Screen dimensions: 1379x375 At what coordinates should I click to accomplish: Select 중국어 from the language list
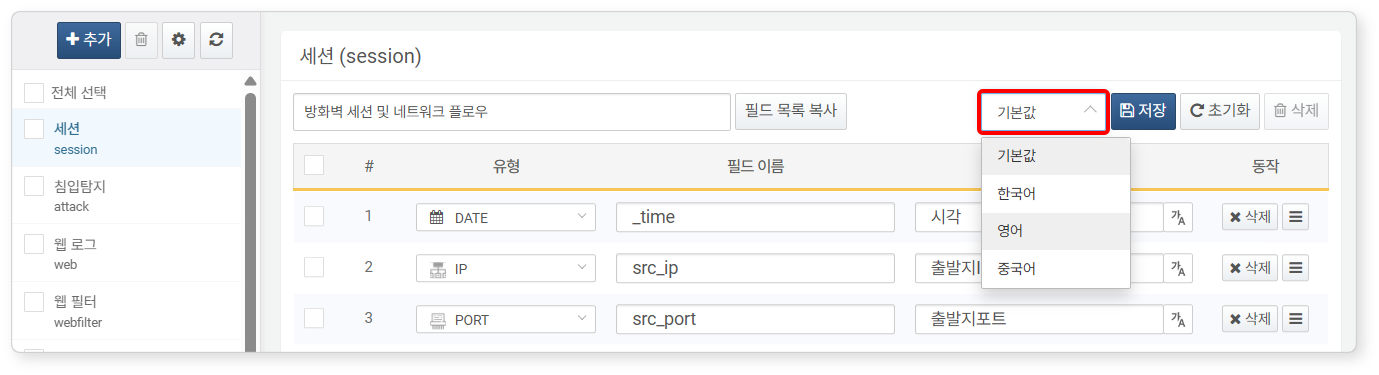tap(1056, 269)
